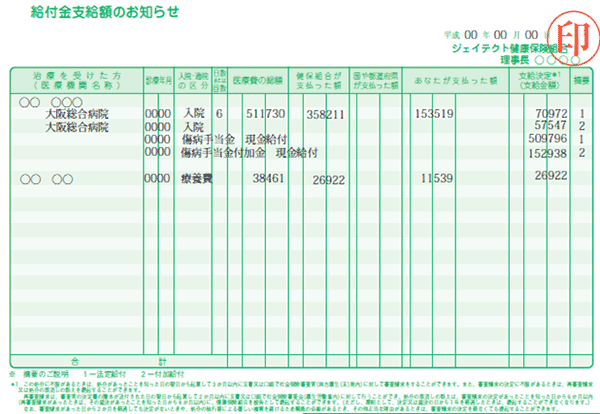Image resolution: width=600 pixels, height=414 pixels.
Task: Click the second patient name ○○ ○○
Action: pos(47,179)
